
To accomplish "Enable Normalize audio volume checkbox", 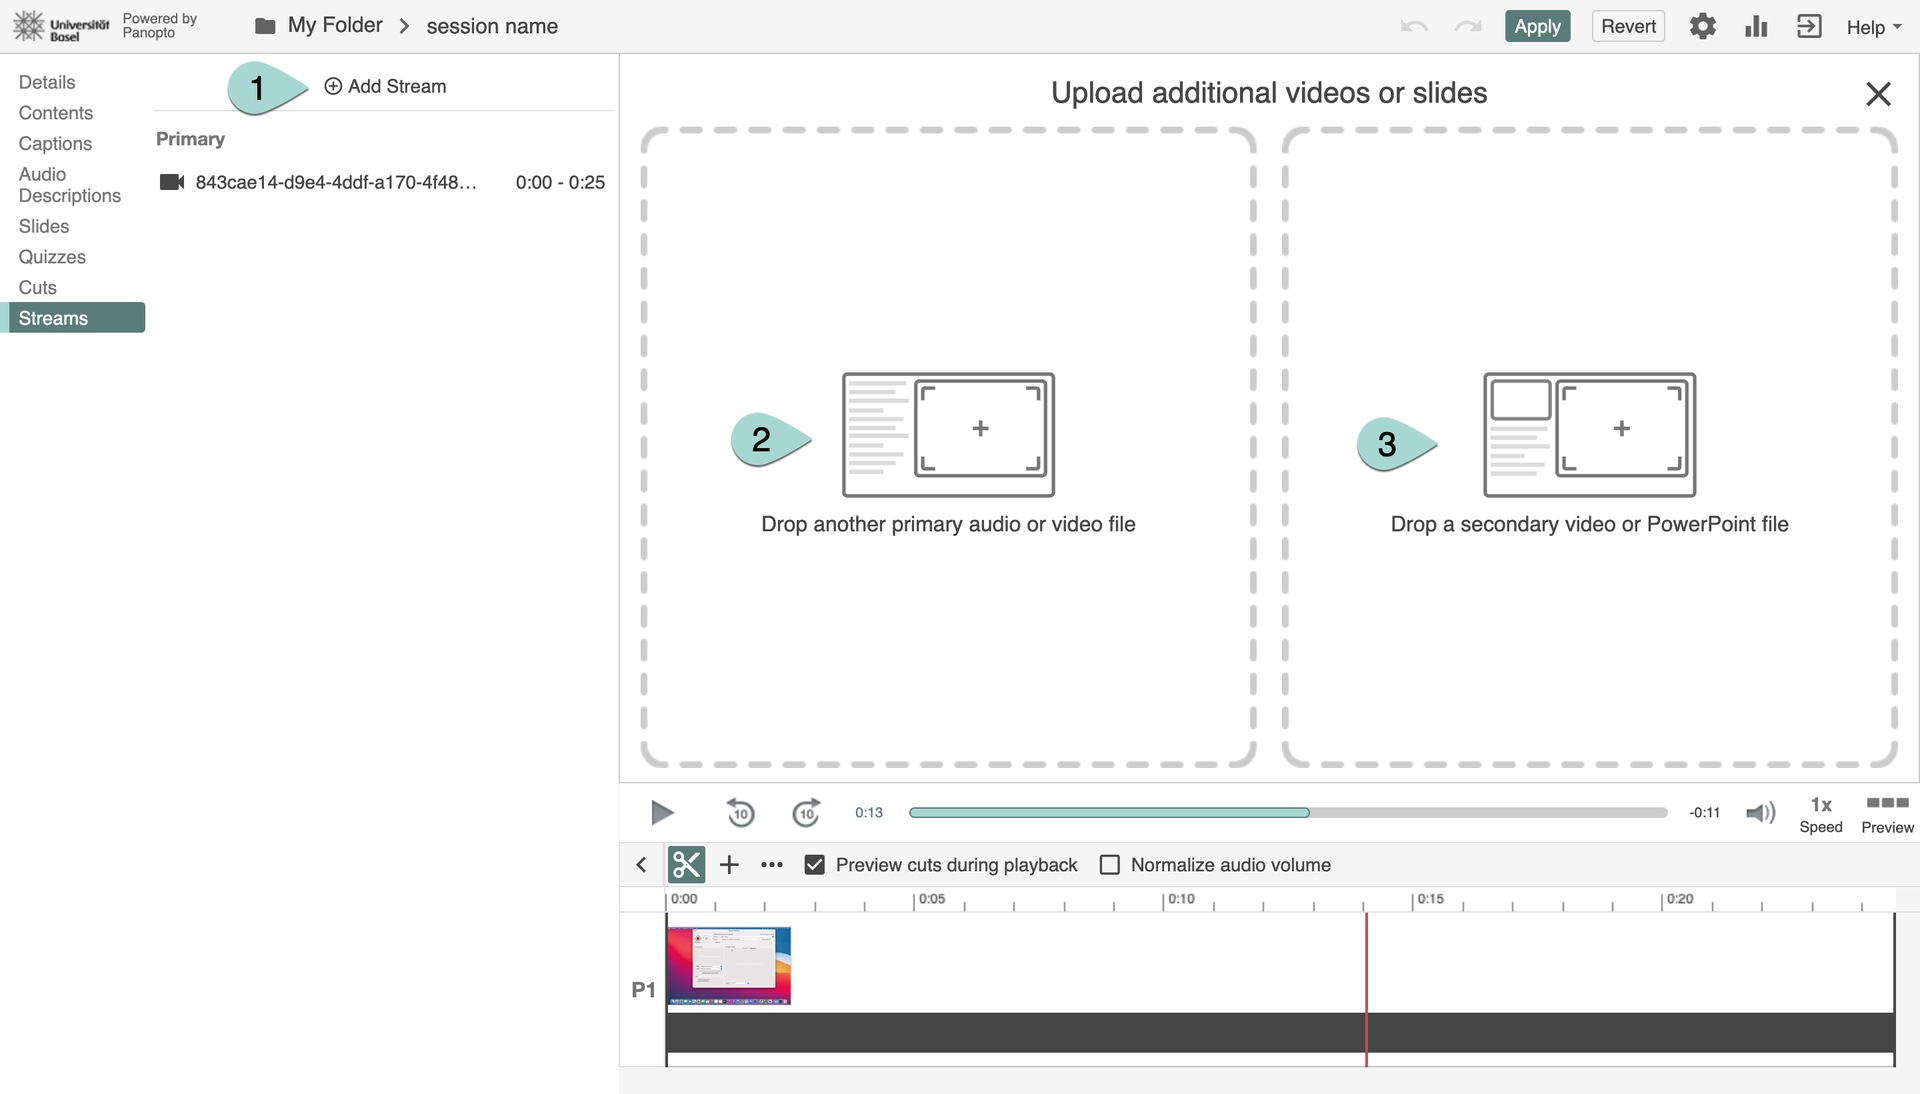I will pos(1110,865).
